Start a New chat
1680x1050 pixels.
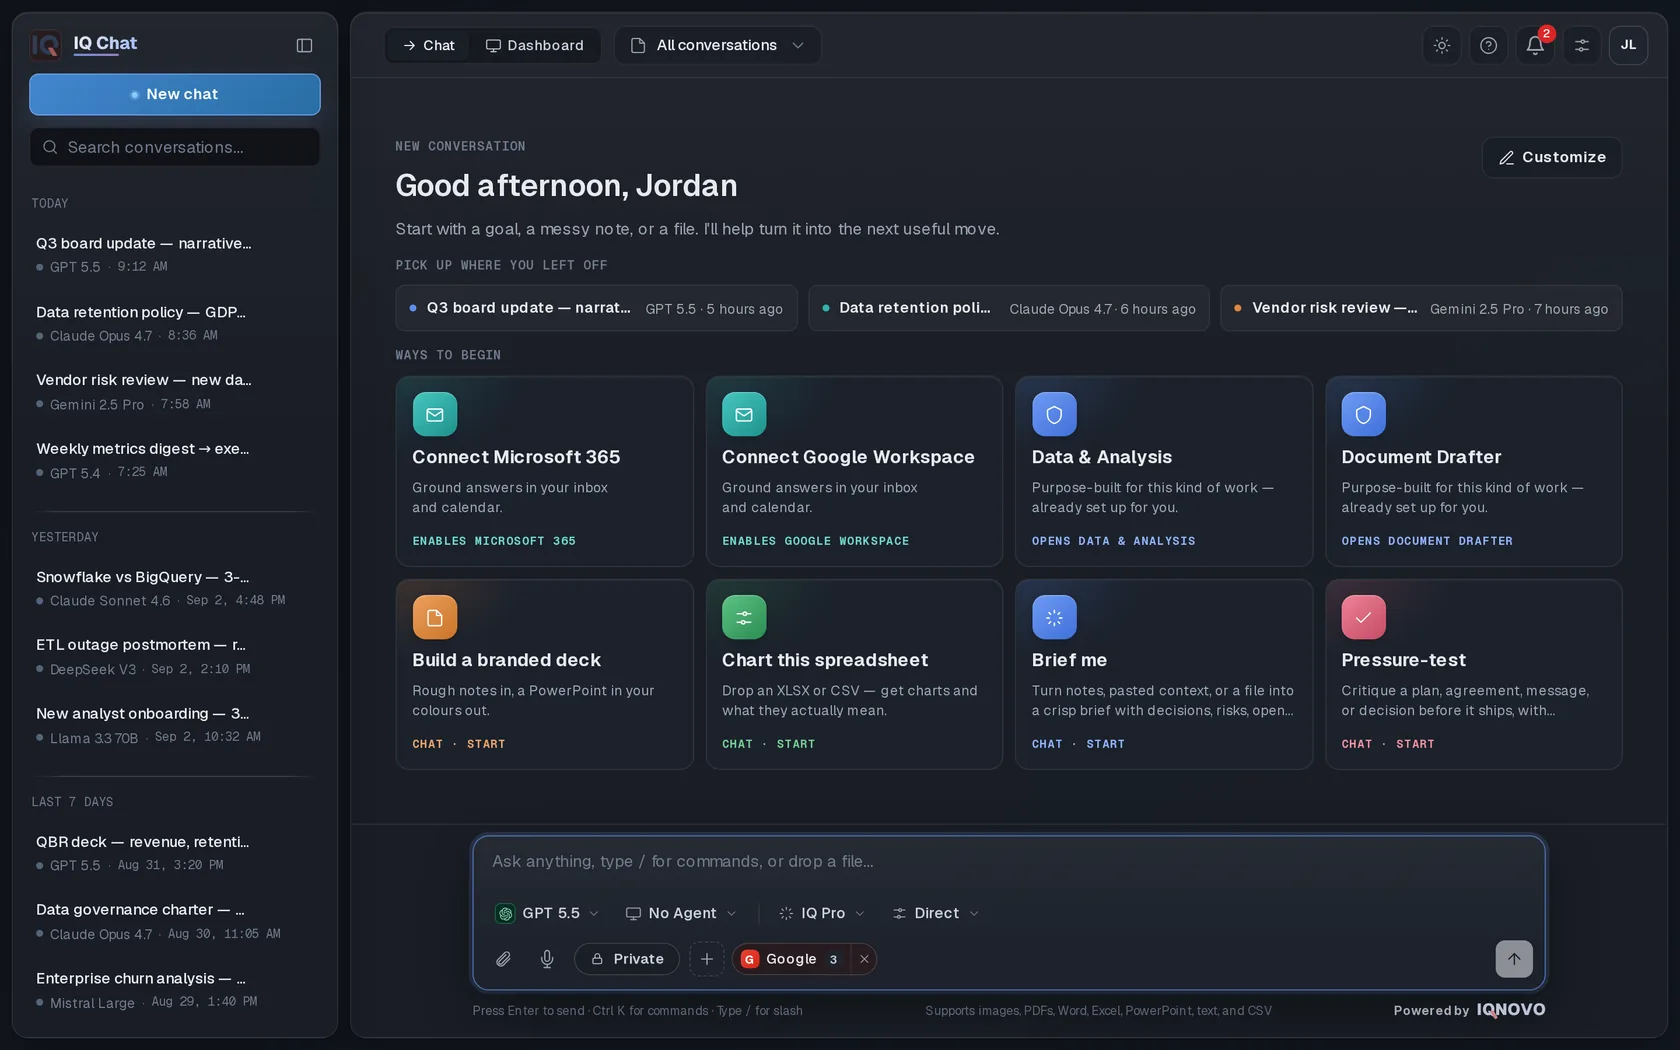pos(175,94)
